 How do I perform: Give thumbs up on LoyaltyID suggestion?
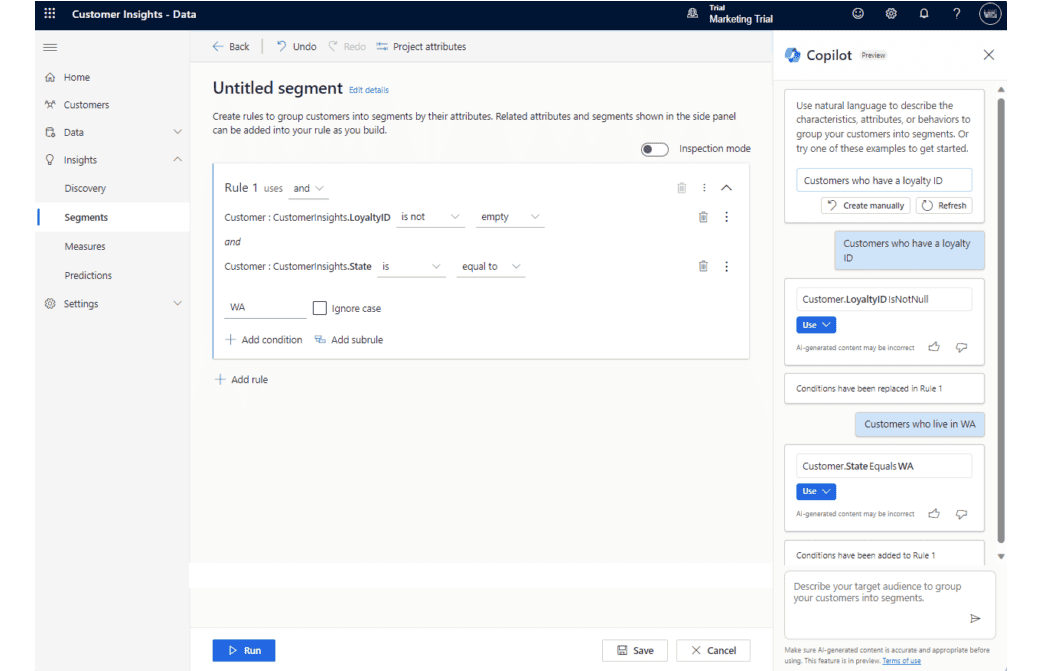934,347
